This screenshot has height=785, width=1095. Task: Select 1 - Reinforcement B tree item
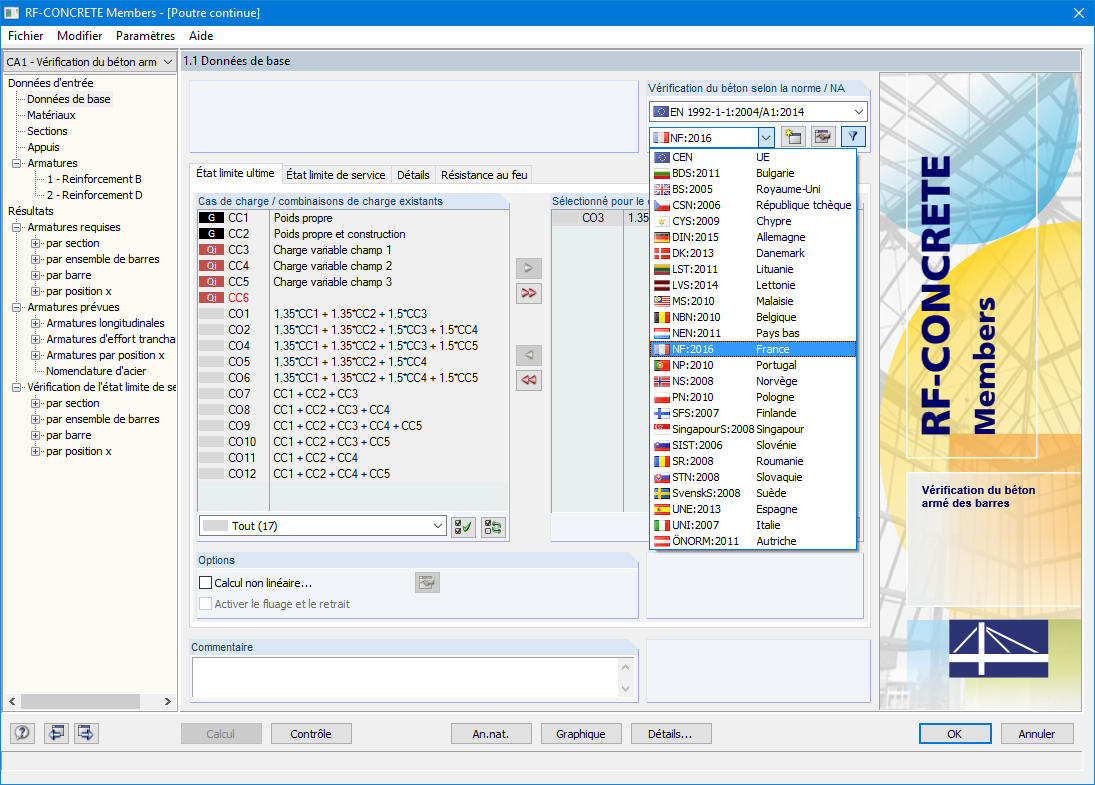coord(94,179)
